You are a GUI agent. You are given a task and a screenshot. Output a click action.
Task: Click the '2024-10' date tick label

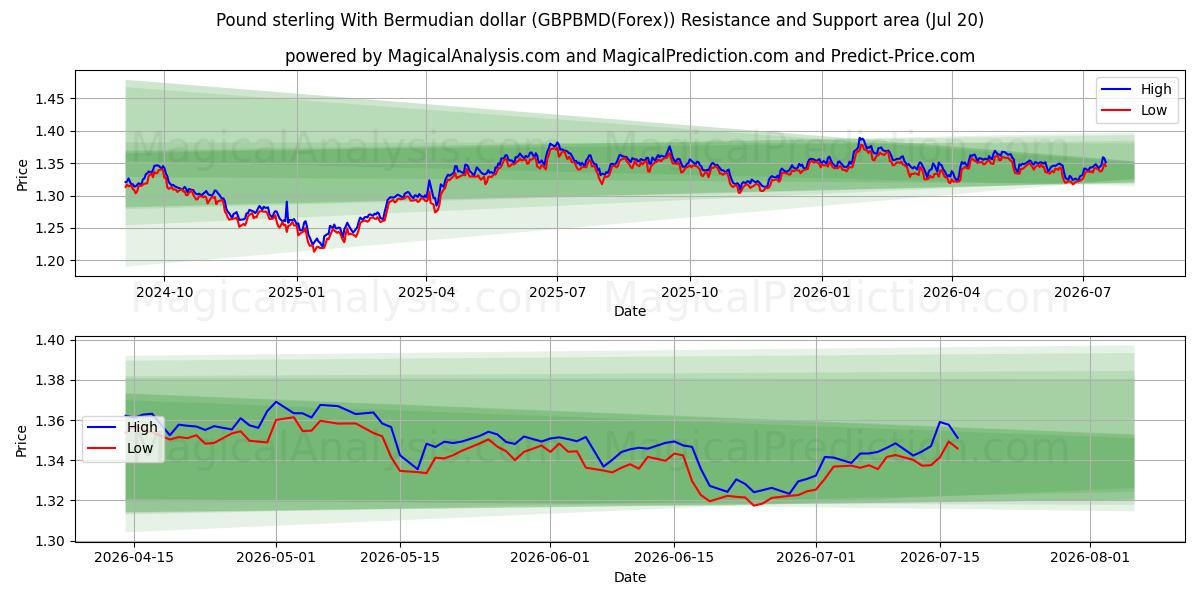click(164, 292)
